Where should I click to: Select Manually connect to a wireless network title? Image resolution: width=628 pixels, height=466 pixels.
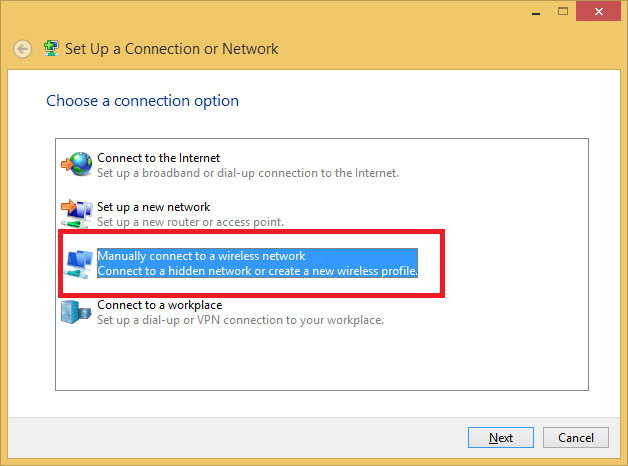tap(201, 257)
